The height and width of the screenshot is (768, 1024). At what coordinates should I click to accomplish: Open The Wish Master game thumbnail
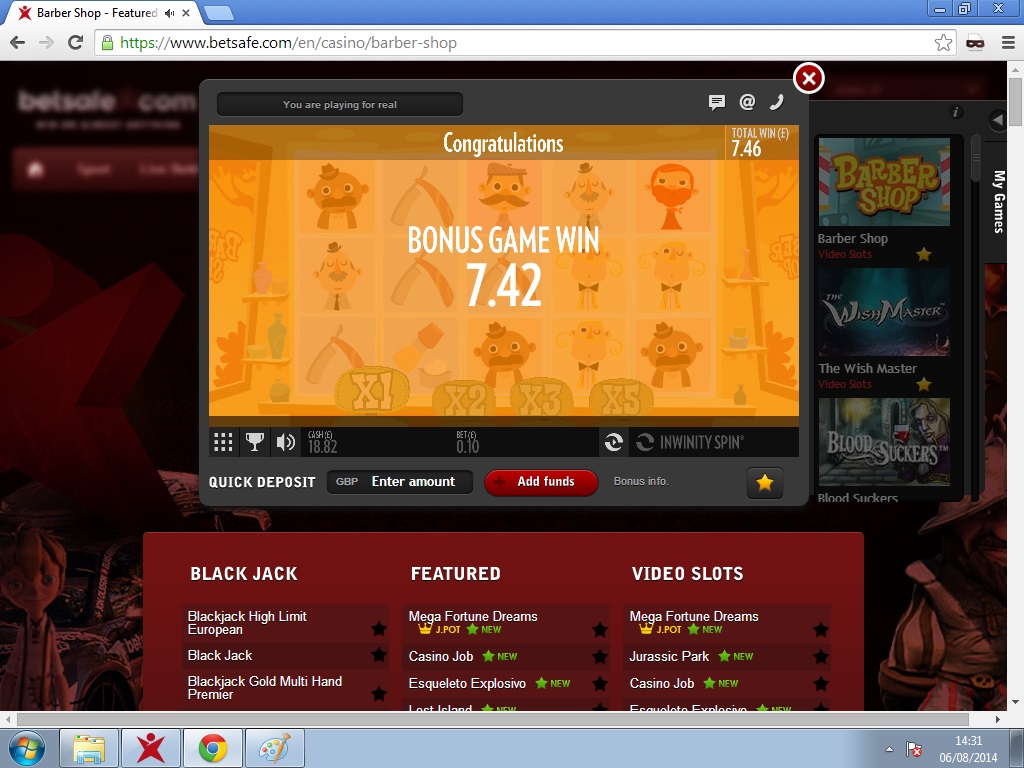tap(884, 312)
